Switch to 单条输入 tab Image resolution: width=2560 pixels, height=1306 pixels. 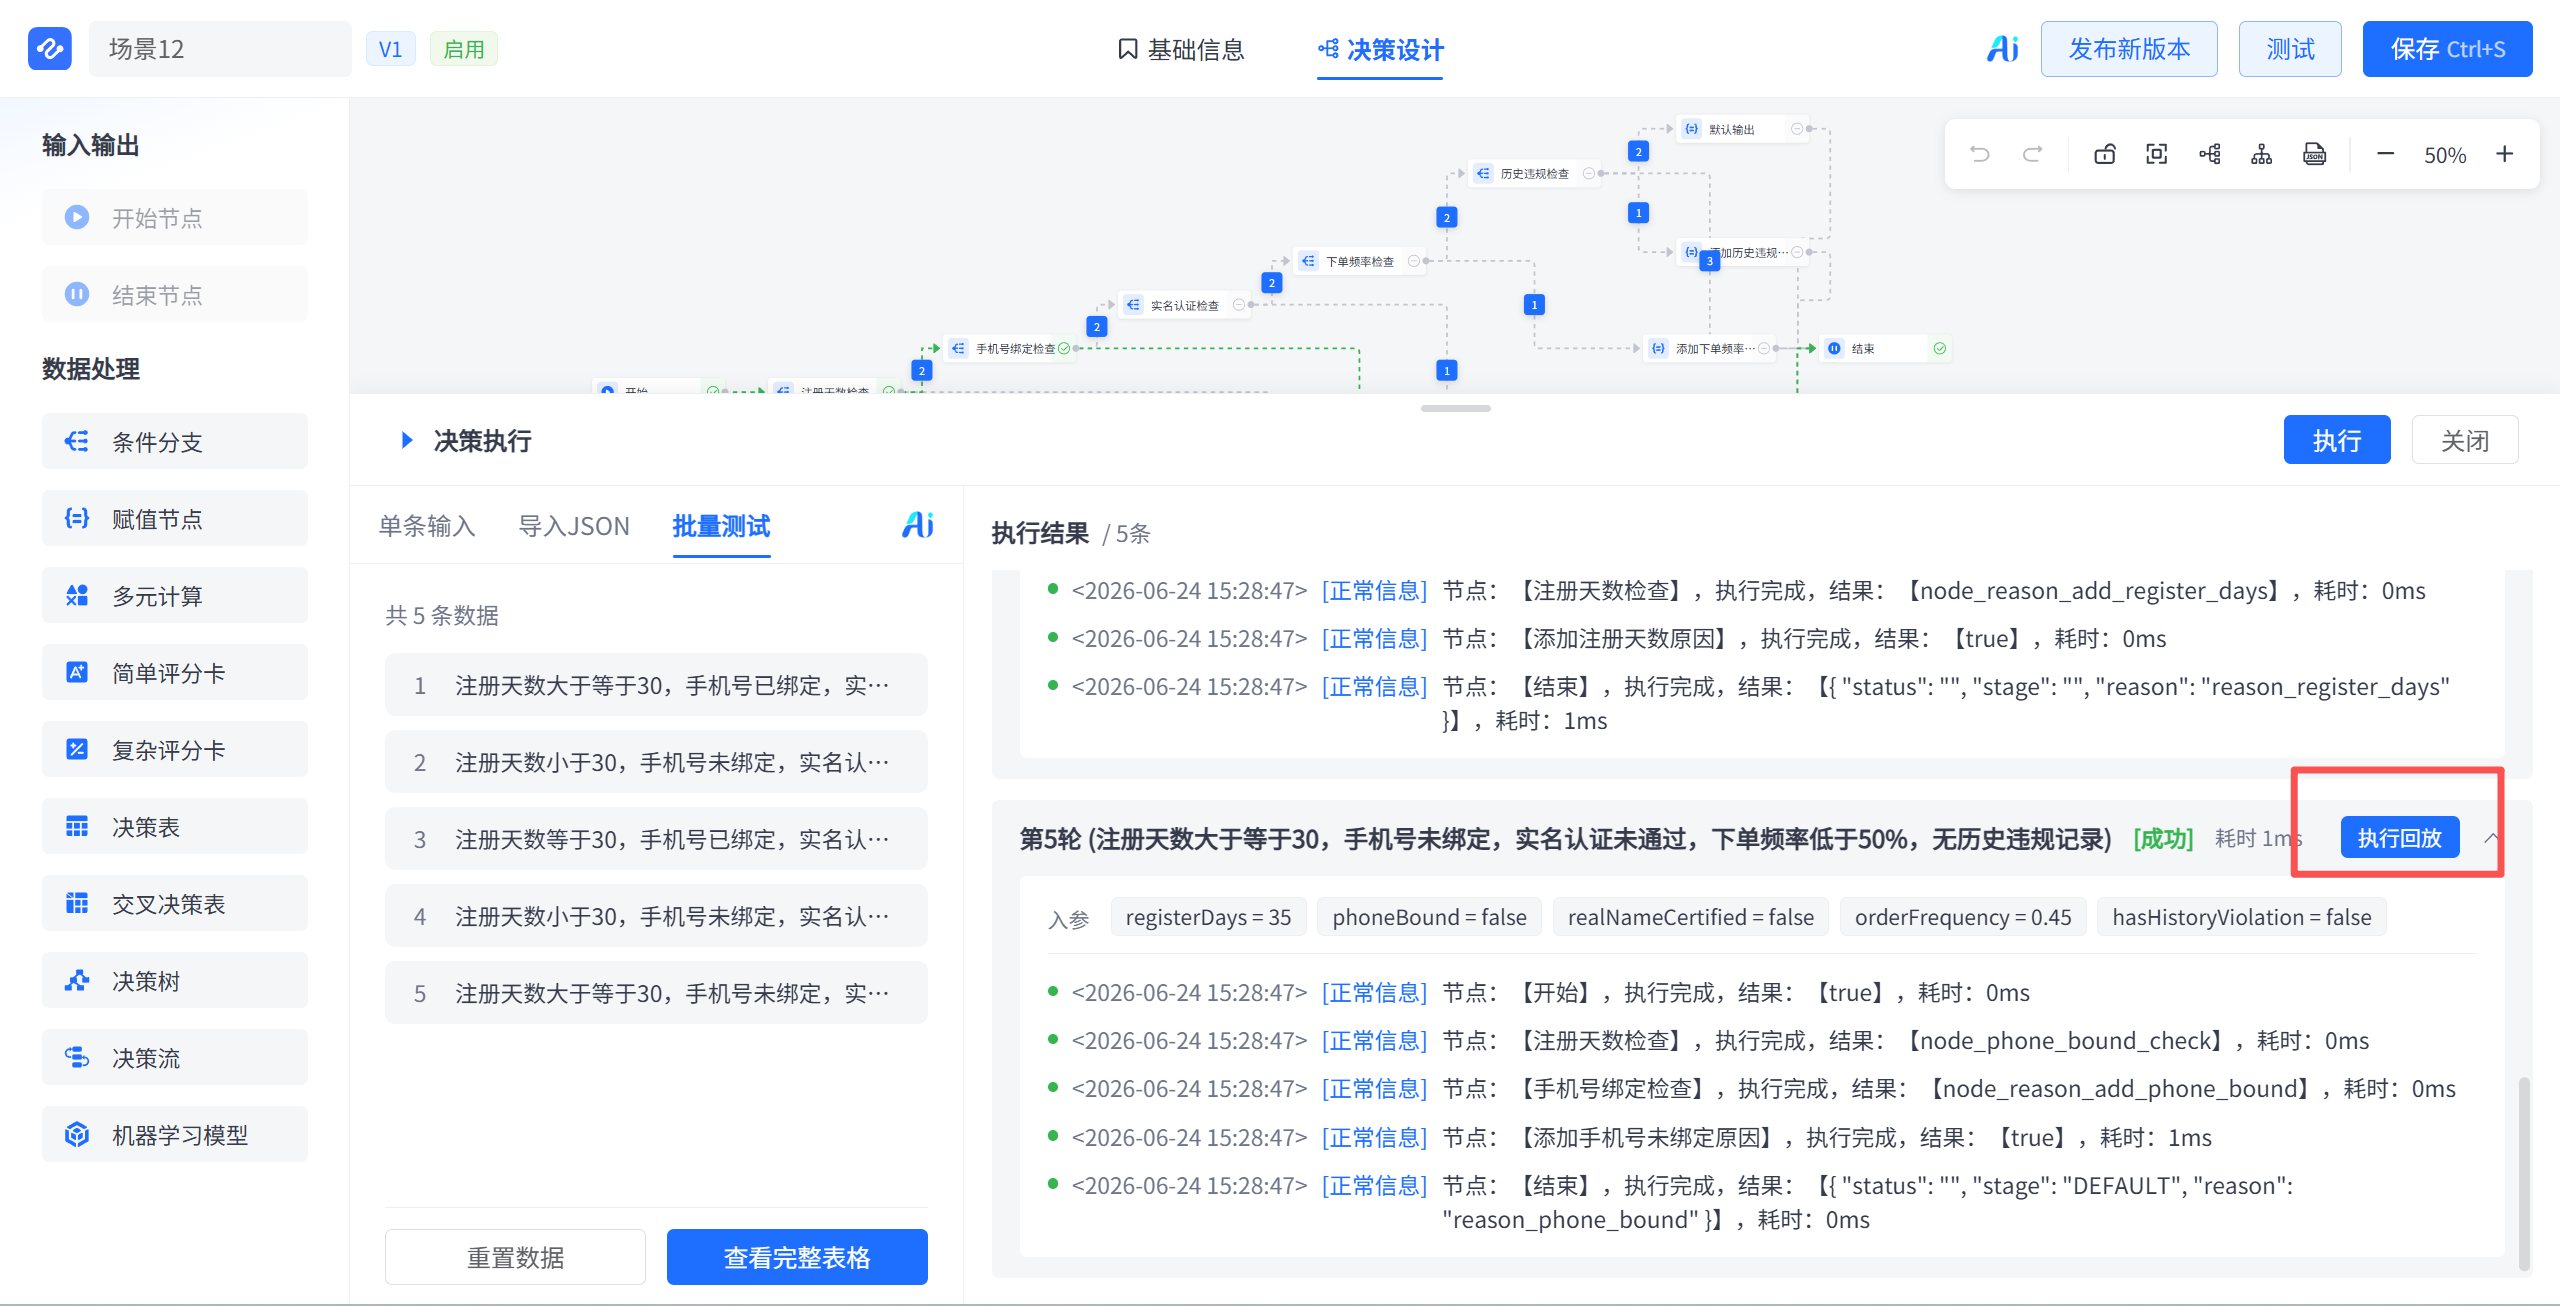pos(427,526)
